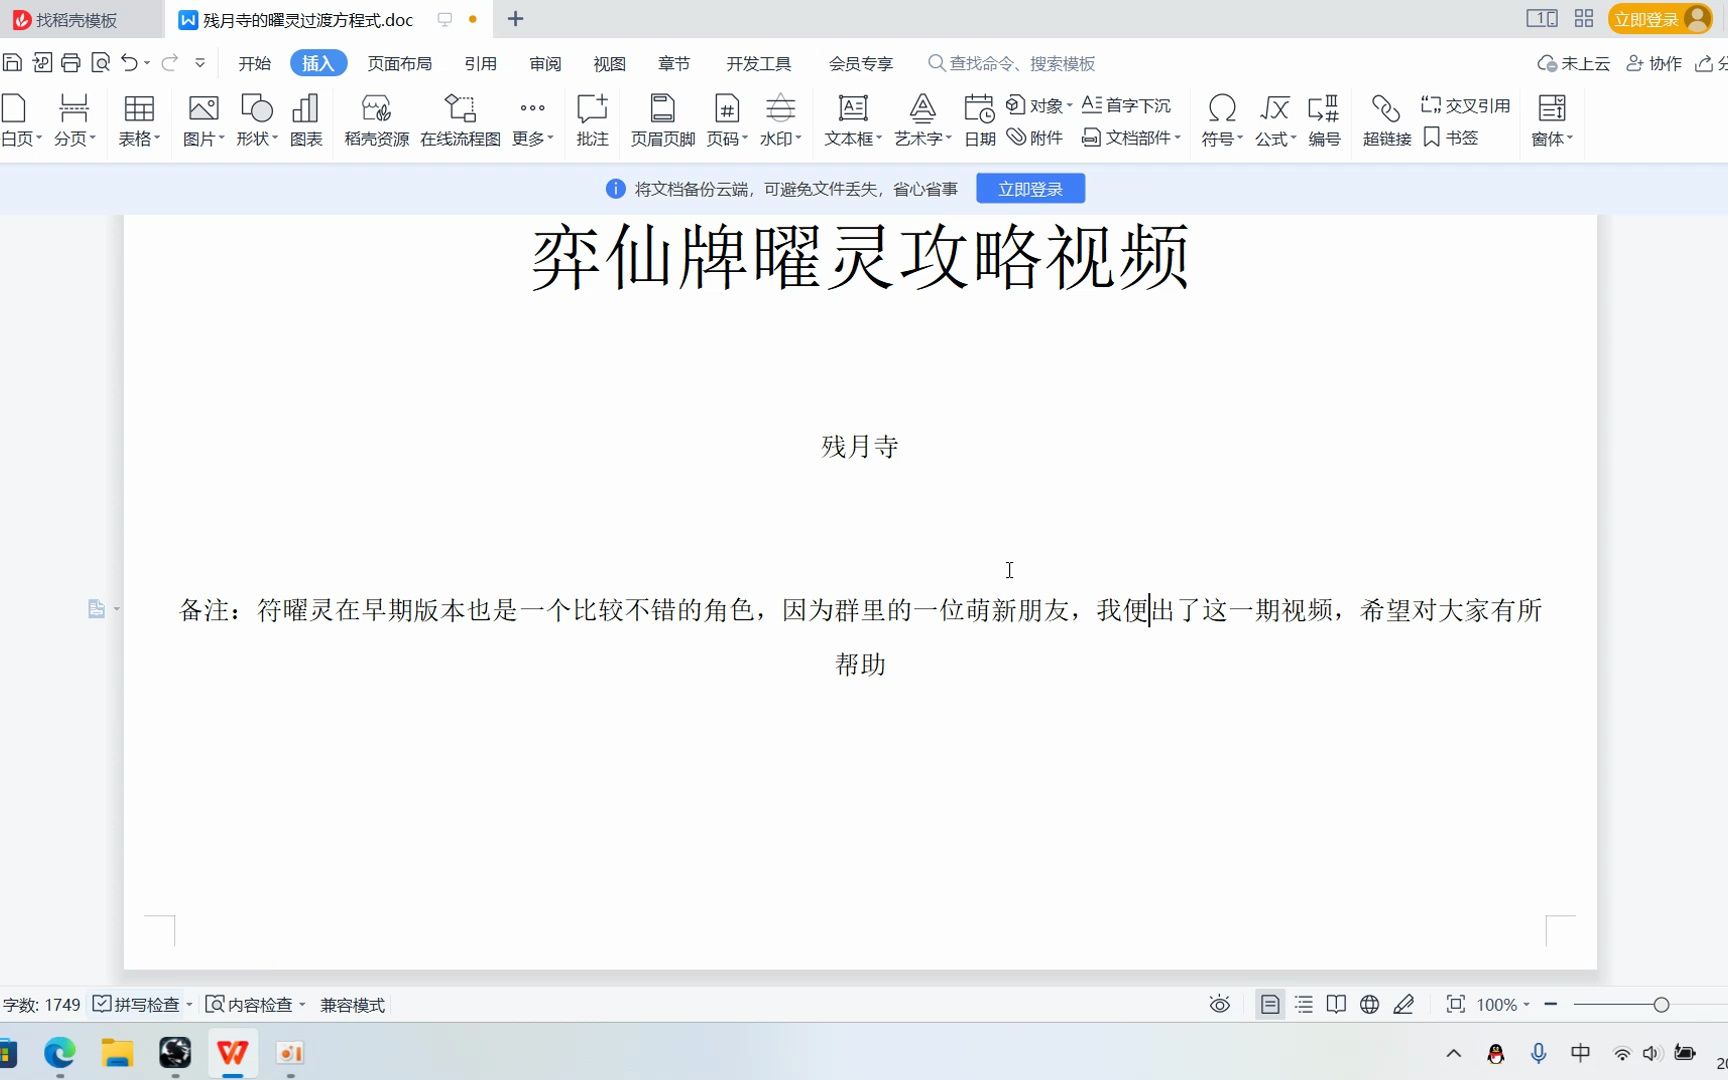The height and width of the screenshot is (1080, 1728).
Task: Apply 首字下沉 drop cap
Action: tap(1126, 105)
